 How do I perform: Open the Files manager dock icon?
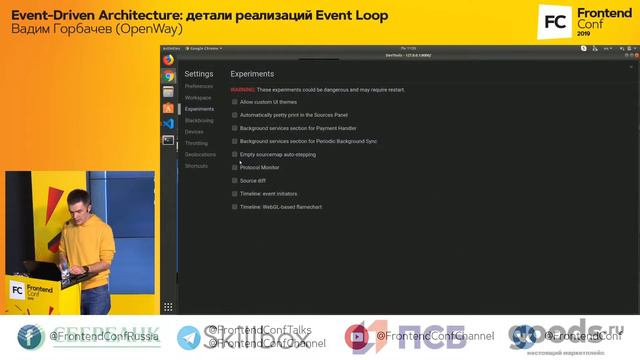(169, 92)
